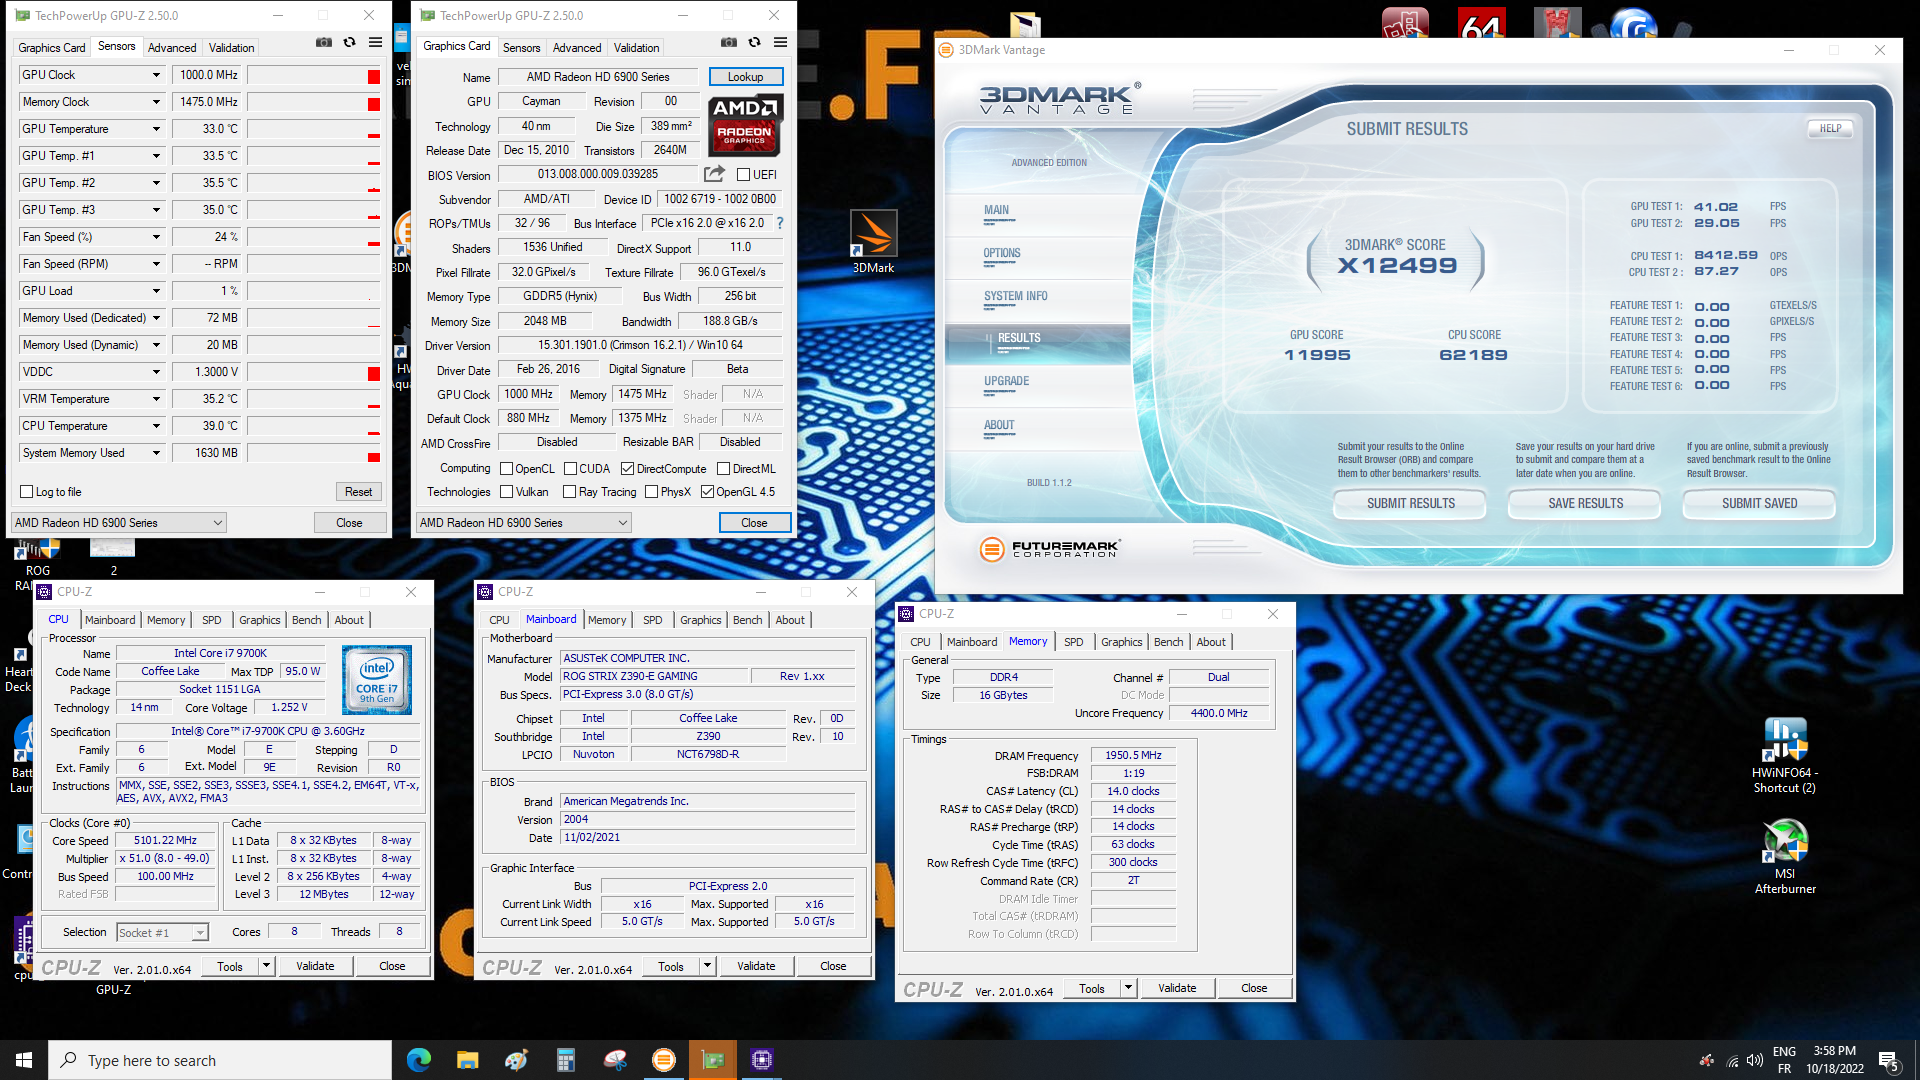Click the refresh icon in GPU-Z Graphics Card window
Image resolution: width=1920 pixels, height=1080 pixels.
point(754,42)
